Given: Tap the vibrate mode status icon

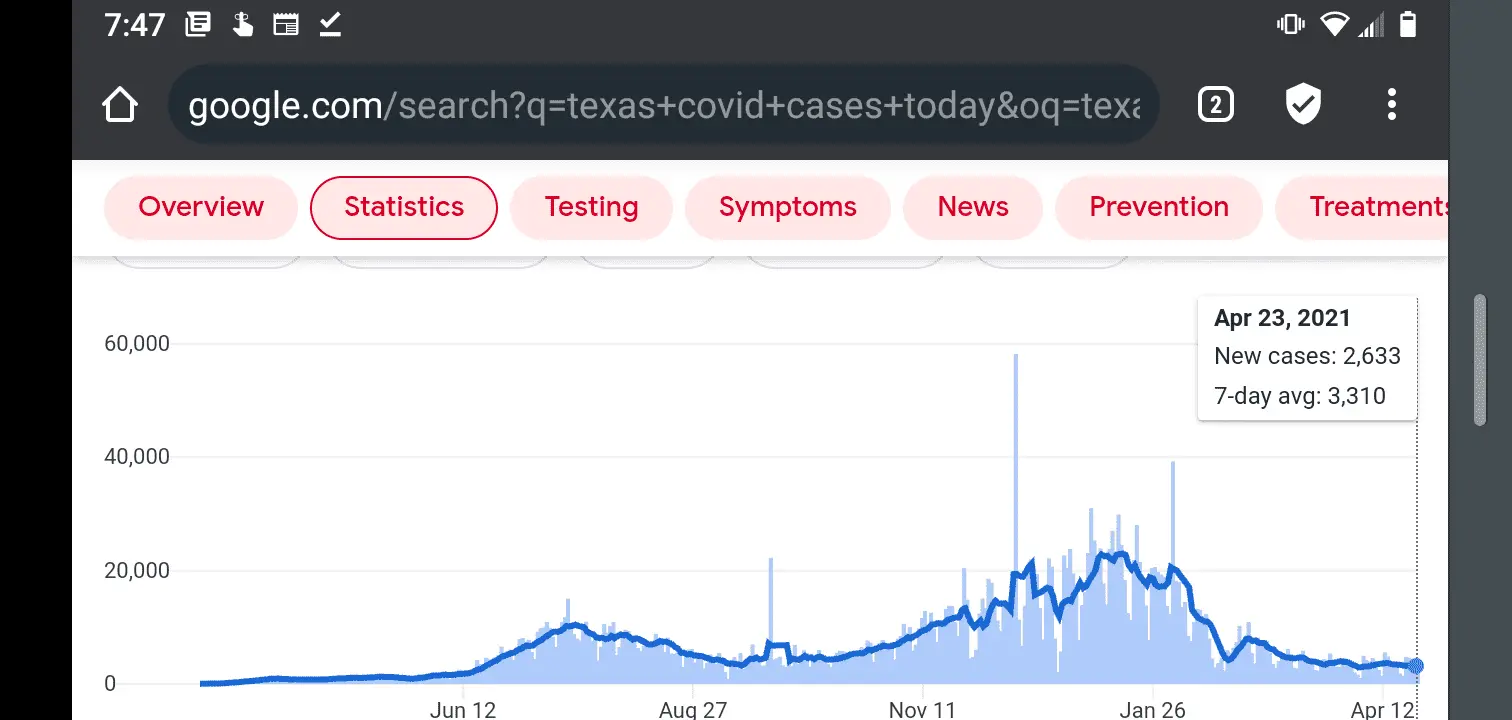Looking at the screenshot, I should pos(1291,25).
